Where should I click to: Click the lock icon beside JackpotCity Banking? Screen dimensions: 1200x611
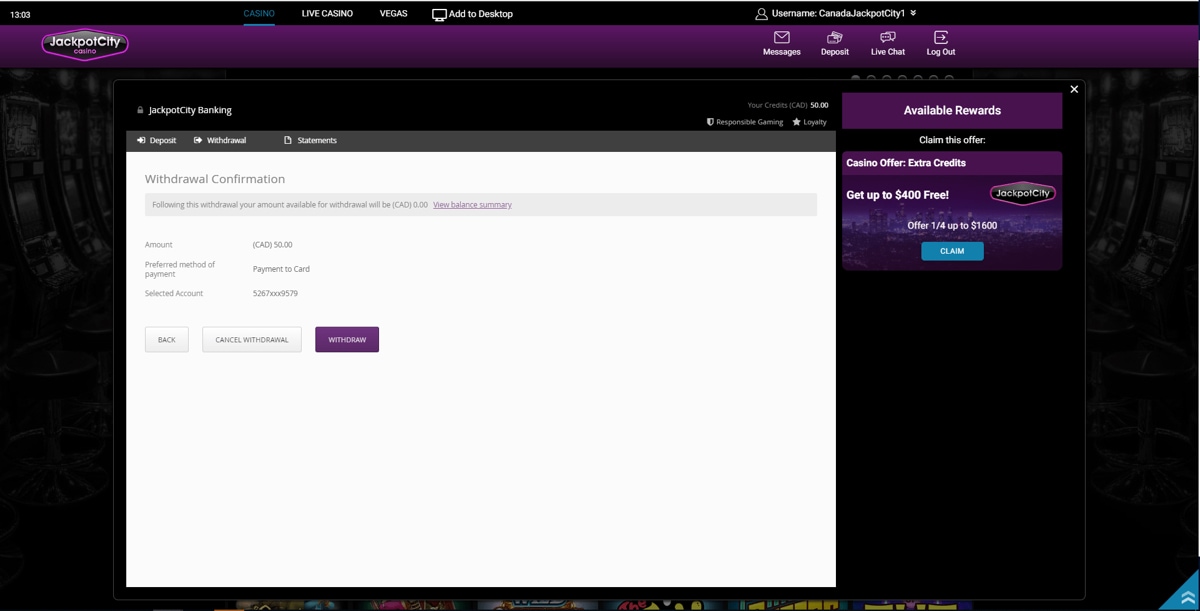click(140, 110)
